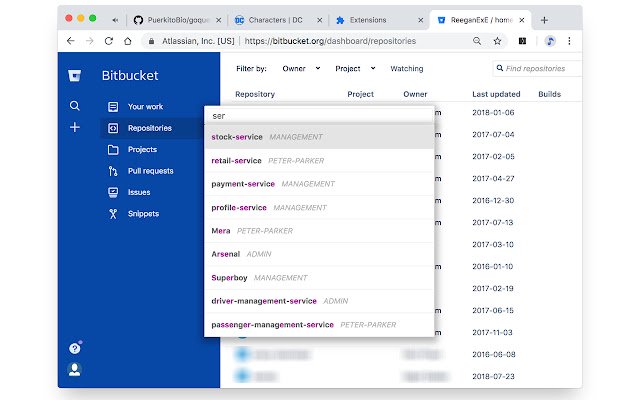Bookmark the page with the star icon

pyautogui.click(x=497, y=41)
